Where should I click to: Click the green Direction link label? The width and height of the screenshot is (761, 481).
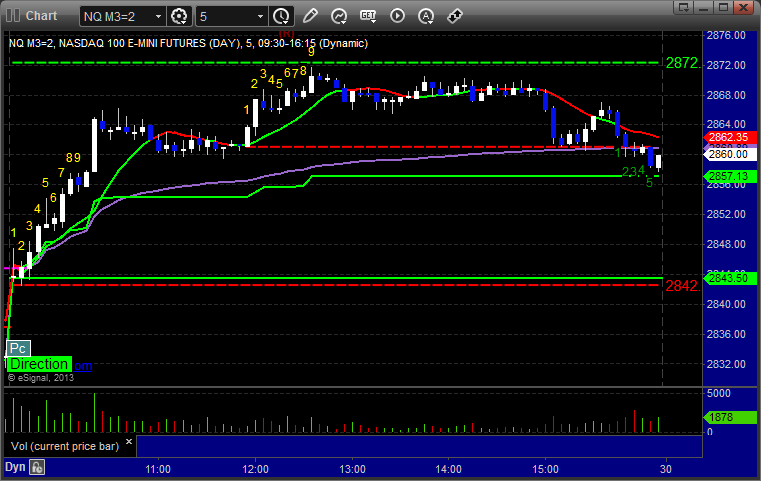point(39,364)
